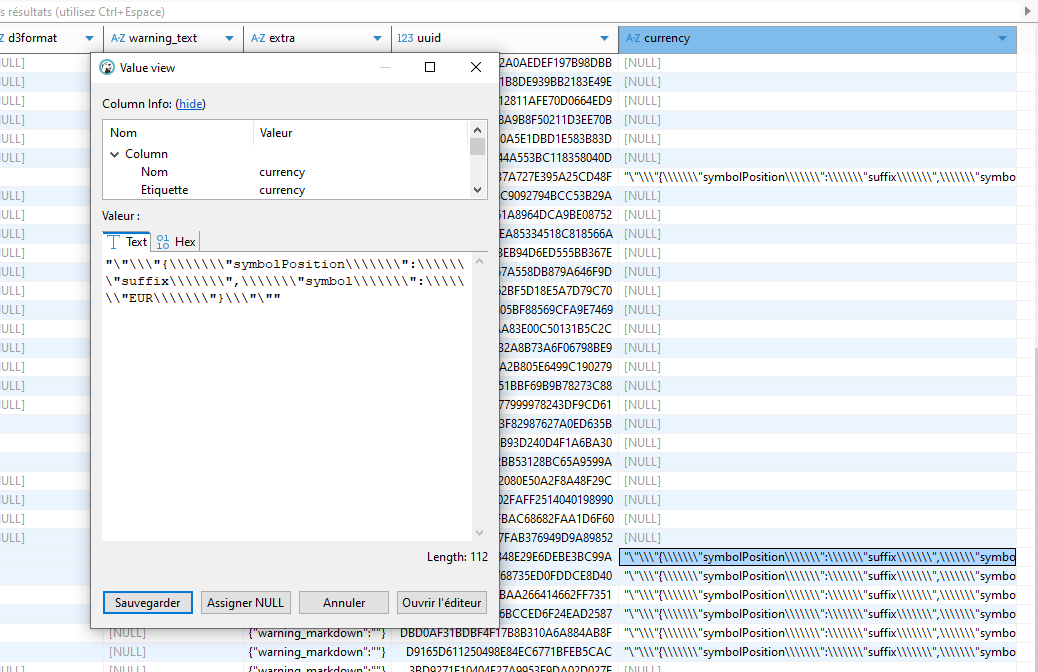
Task: Click the Sauvegarder button
Action: coord(148,602)
